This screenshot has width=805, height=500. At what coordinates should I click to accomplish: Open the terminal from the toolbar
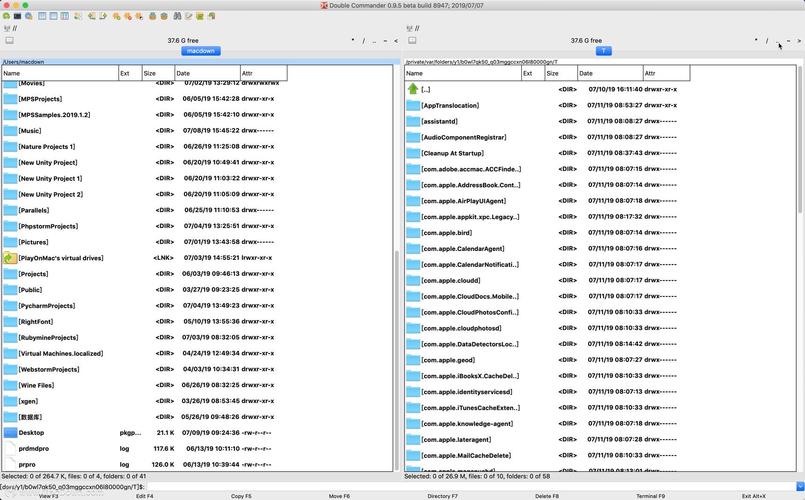pyautogui.click(x=17, y=16)
